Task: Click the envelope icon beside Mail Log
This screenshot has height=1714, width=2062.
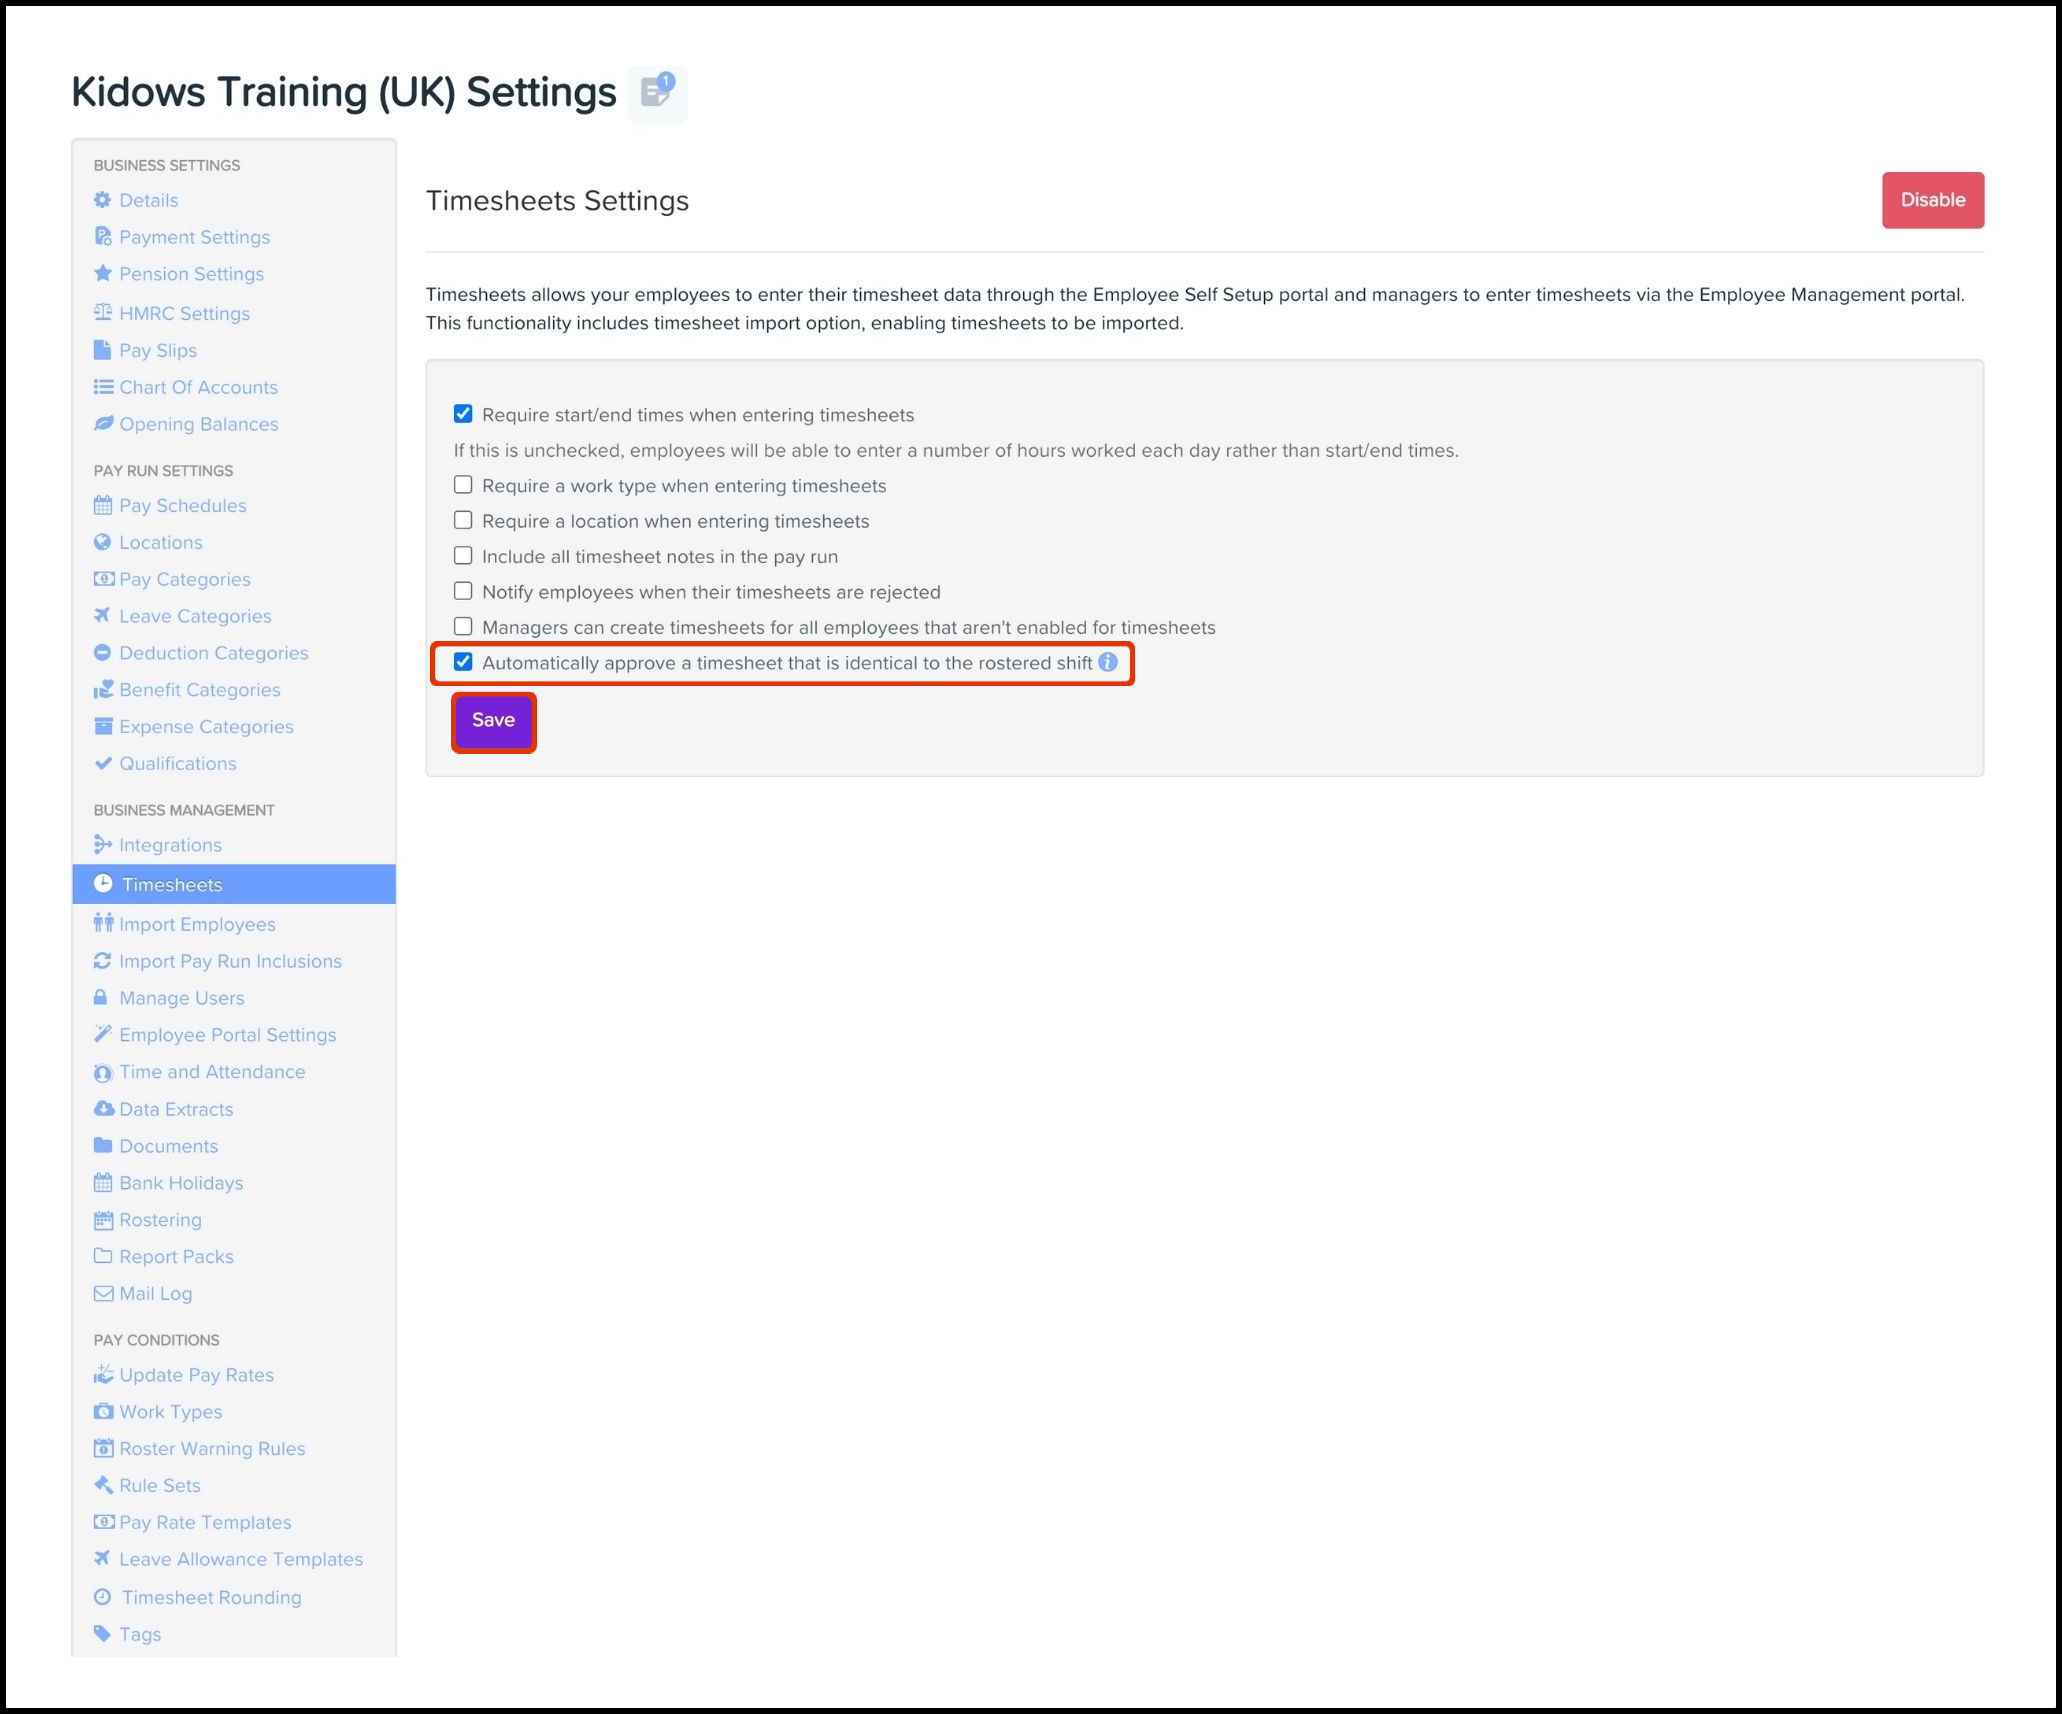Action: tap(103, 1293)
